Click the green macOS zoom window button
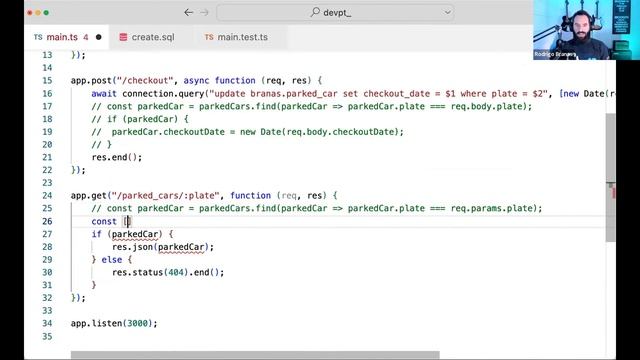Image resolution: width=640 pixels, height=360 pixels. pos(46,13)
